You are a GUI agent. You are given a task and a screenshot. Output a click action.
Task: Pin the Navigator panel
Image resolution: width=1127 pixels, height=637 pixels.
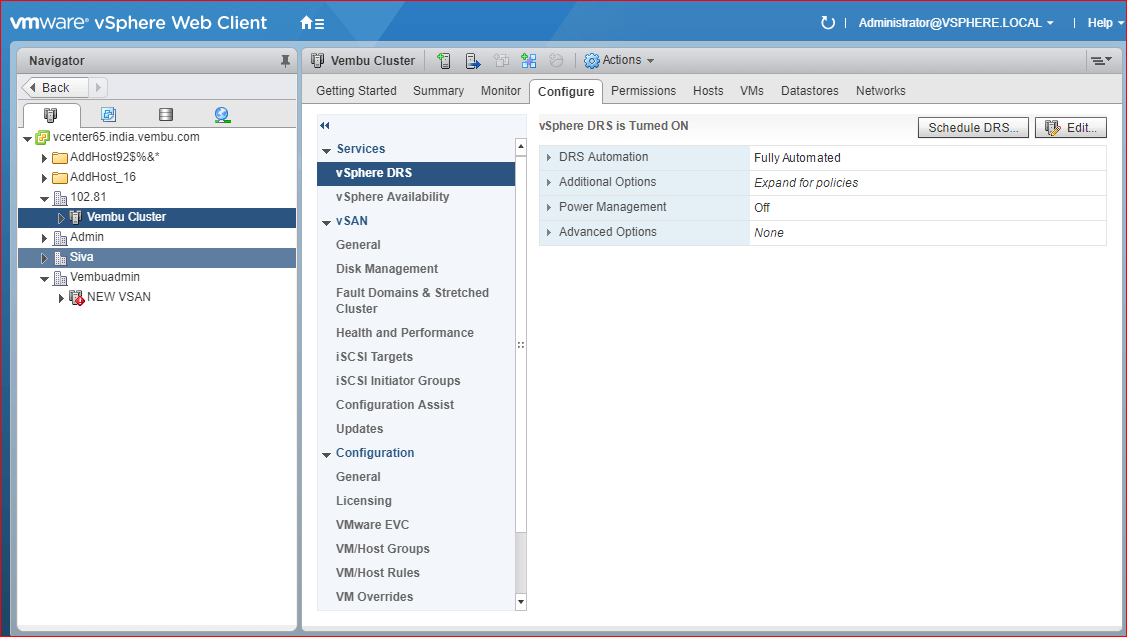coord(285,61)
